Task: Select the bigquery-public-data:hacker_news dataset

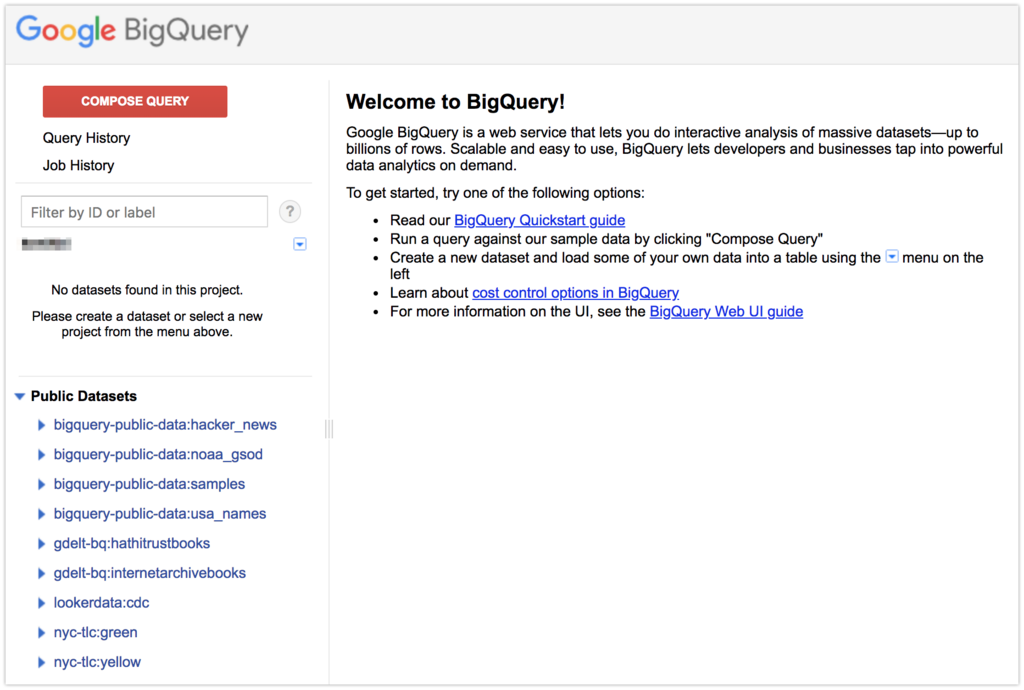Action: coord(165,425)
